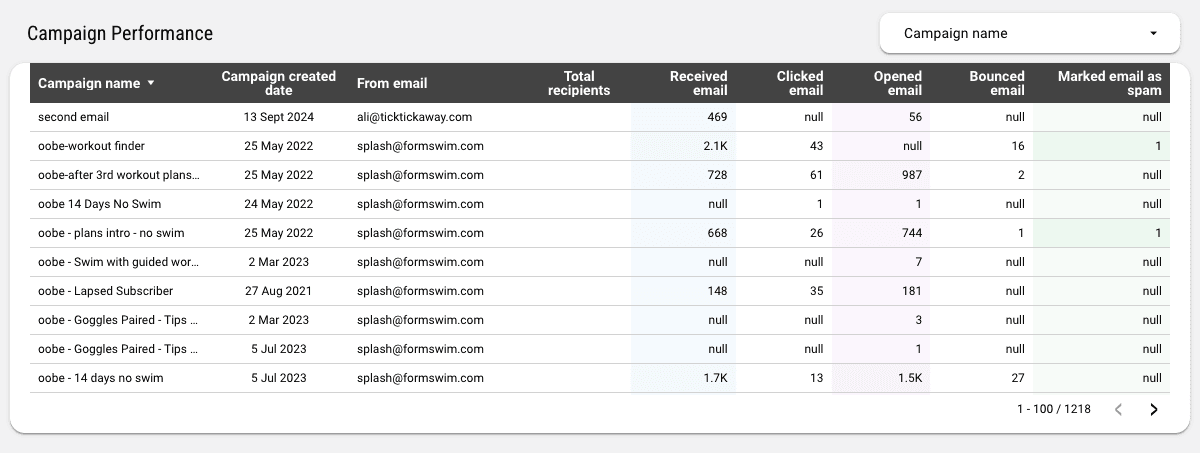The image size is (1200, 453).
Task: Click the opened value 744
Action: (x=911, y=233)
